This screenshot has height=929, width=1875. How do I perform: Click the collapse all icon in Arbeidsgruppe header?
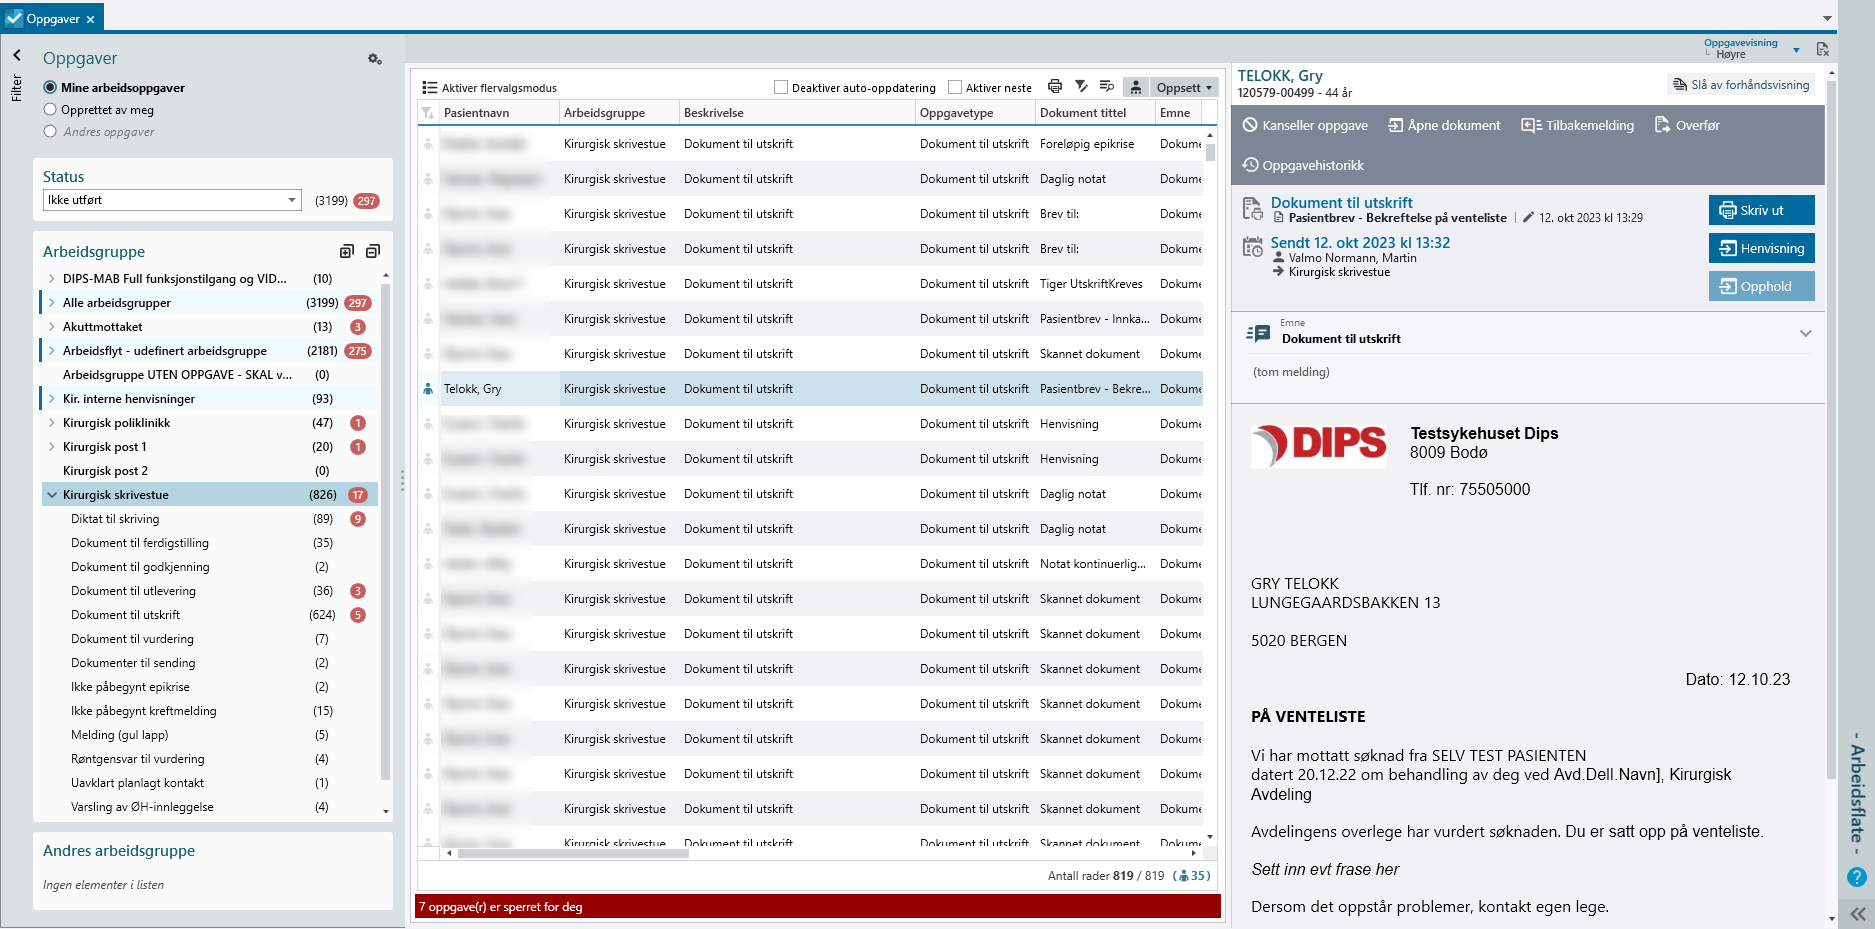coord(373,252)
